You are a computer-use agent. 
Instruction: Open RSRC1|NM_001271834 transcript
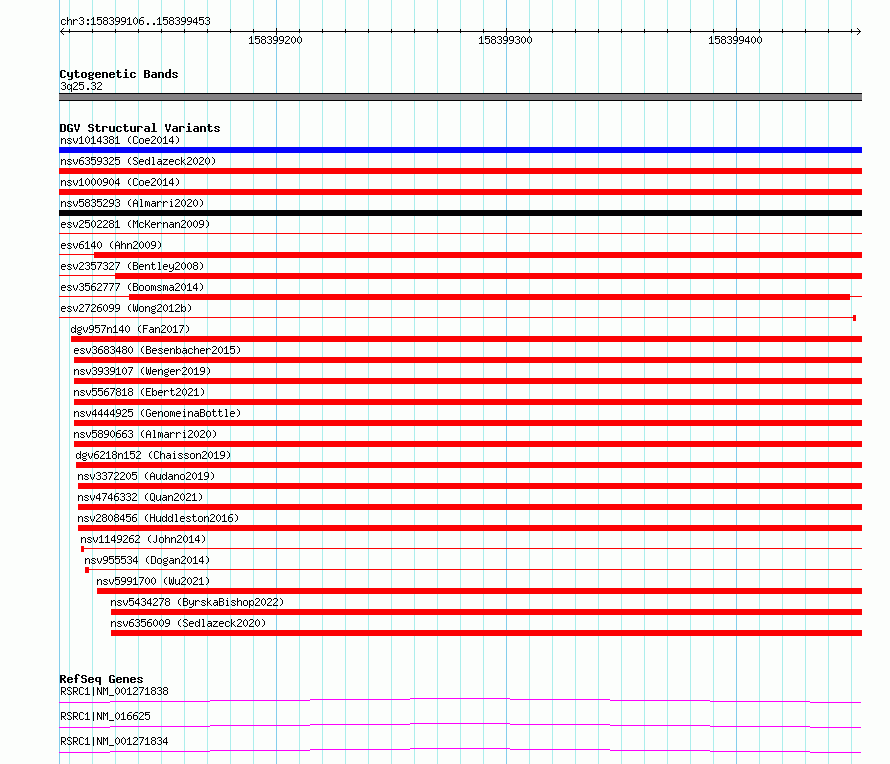pos(114,741)
